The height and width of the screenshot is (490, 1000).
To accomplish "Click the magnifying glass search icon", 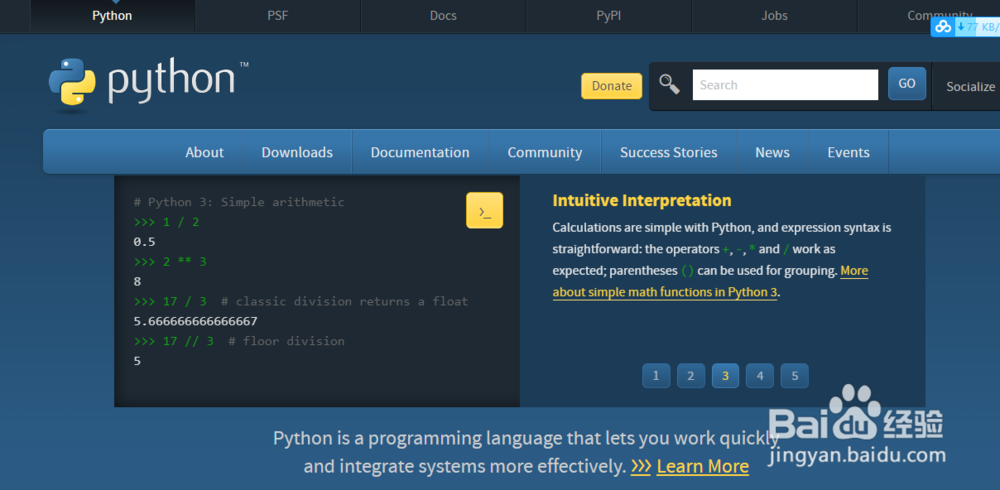I will coord(669,84).
